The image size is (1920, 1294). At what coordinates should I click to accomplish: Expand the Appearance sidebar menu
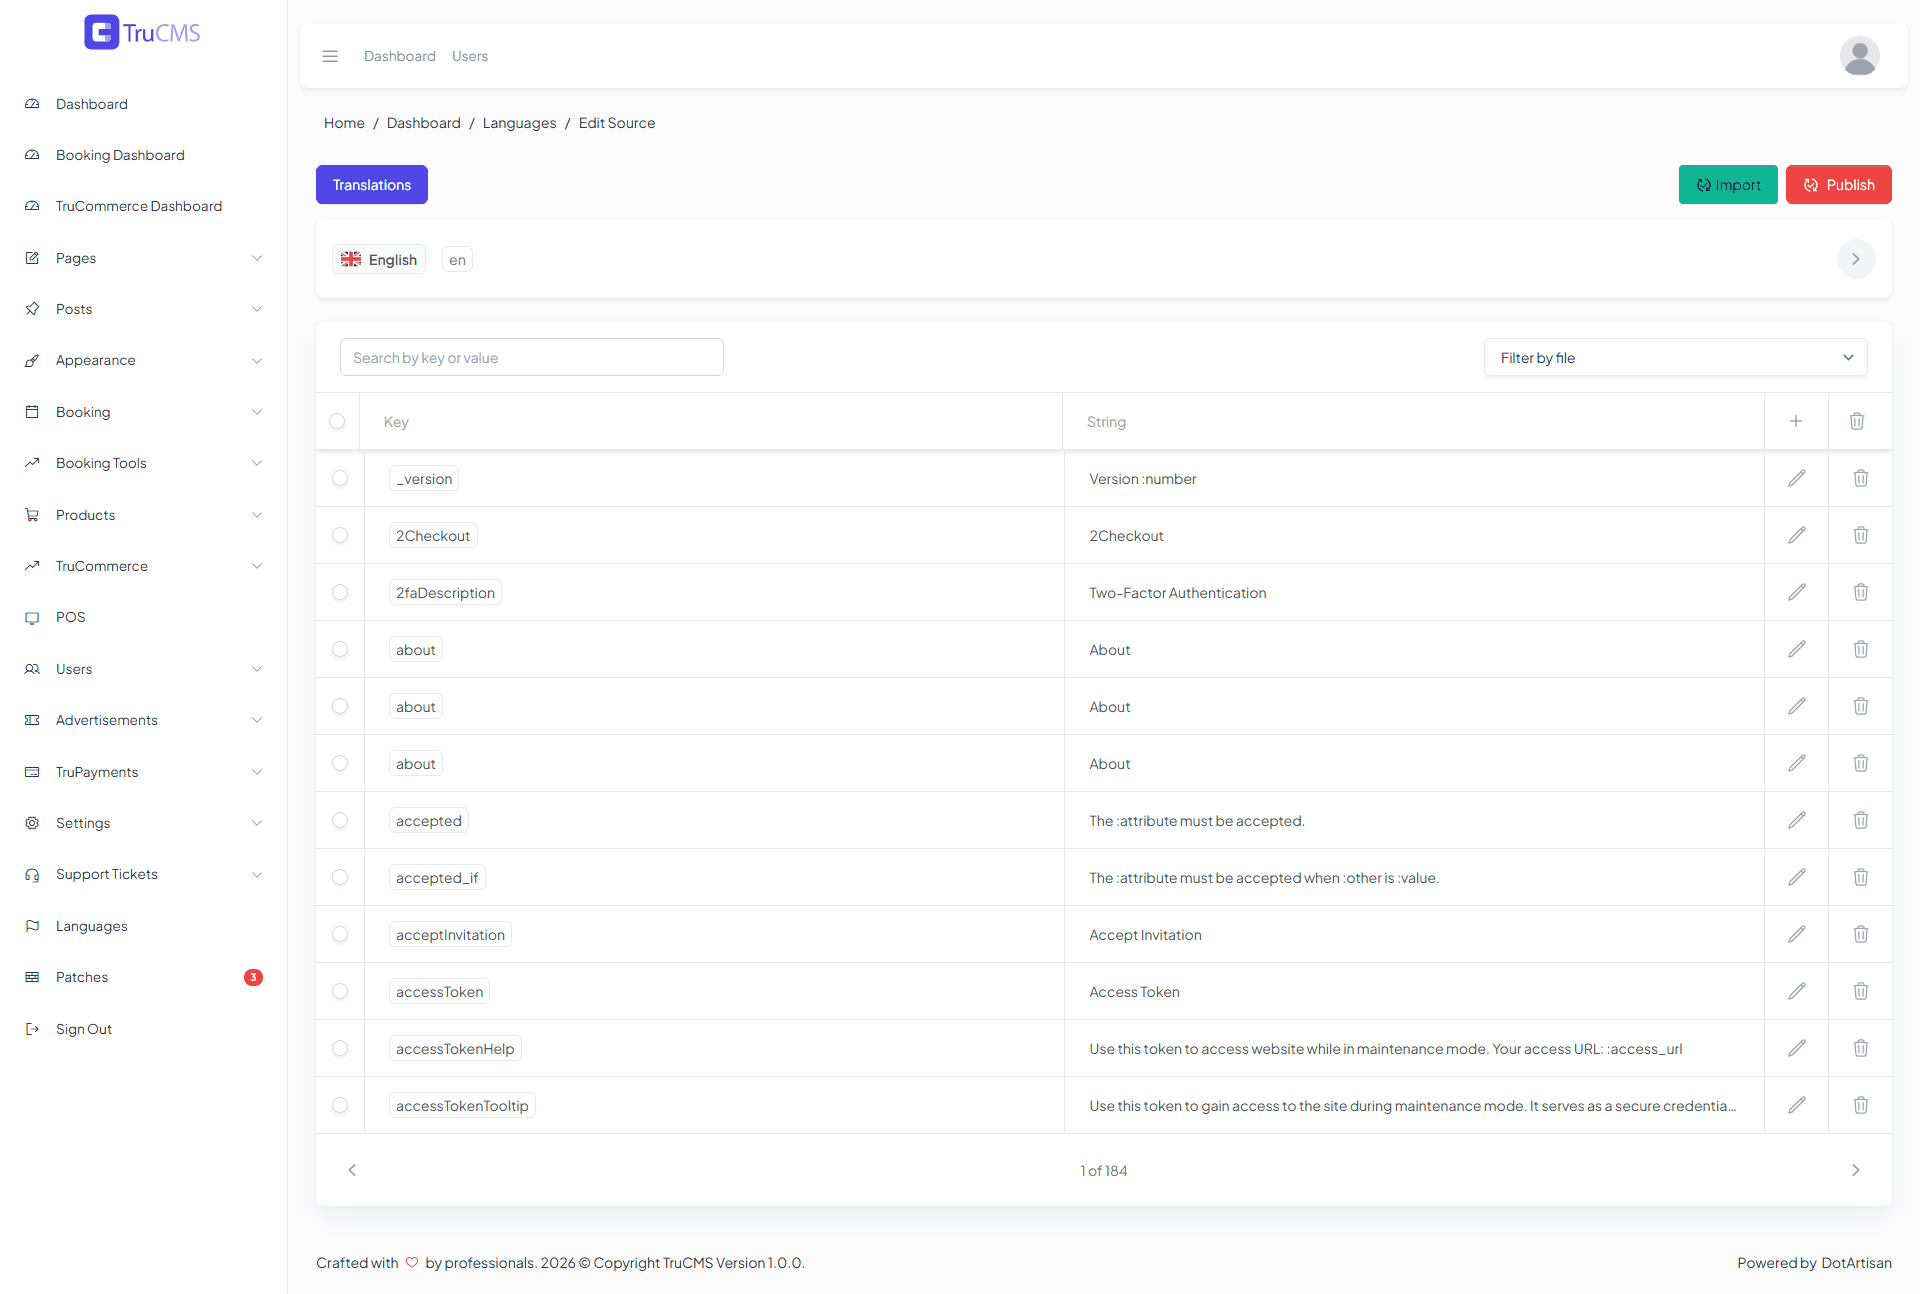click(x=144, y=360)
